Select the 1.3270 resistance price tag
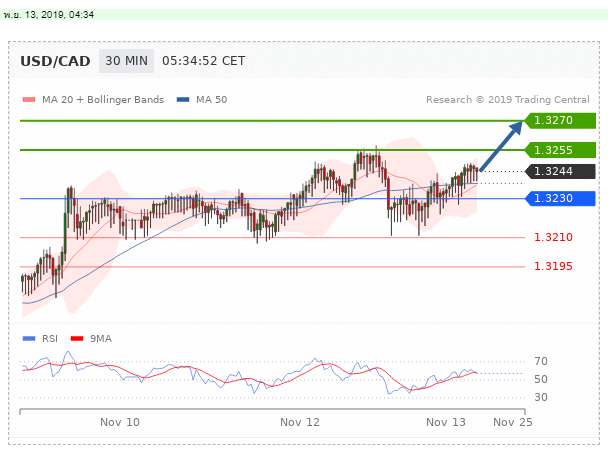 click(560, 121)
